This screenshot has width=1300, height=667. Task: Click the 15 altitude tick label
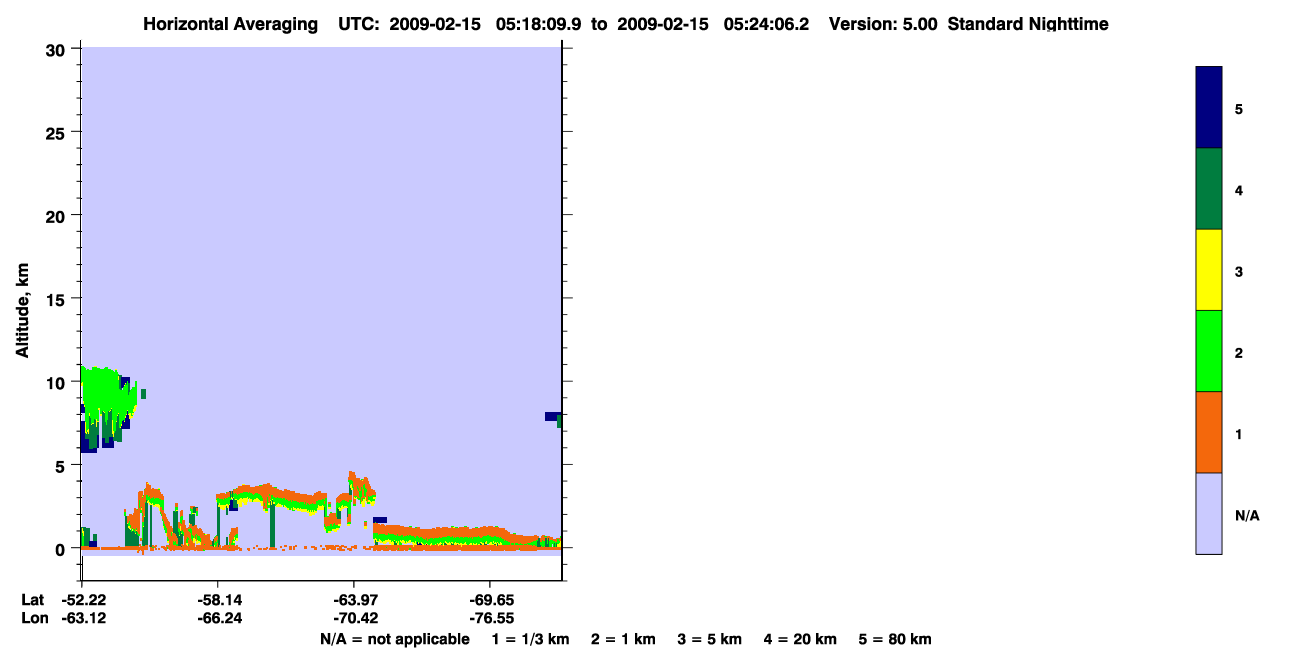click(57, 299)
